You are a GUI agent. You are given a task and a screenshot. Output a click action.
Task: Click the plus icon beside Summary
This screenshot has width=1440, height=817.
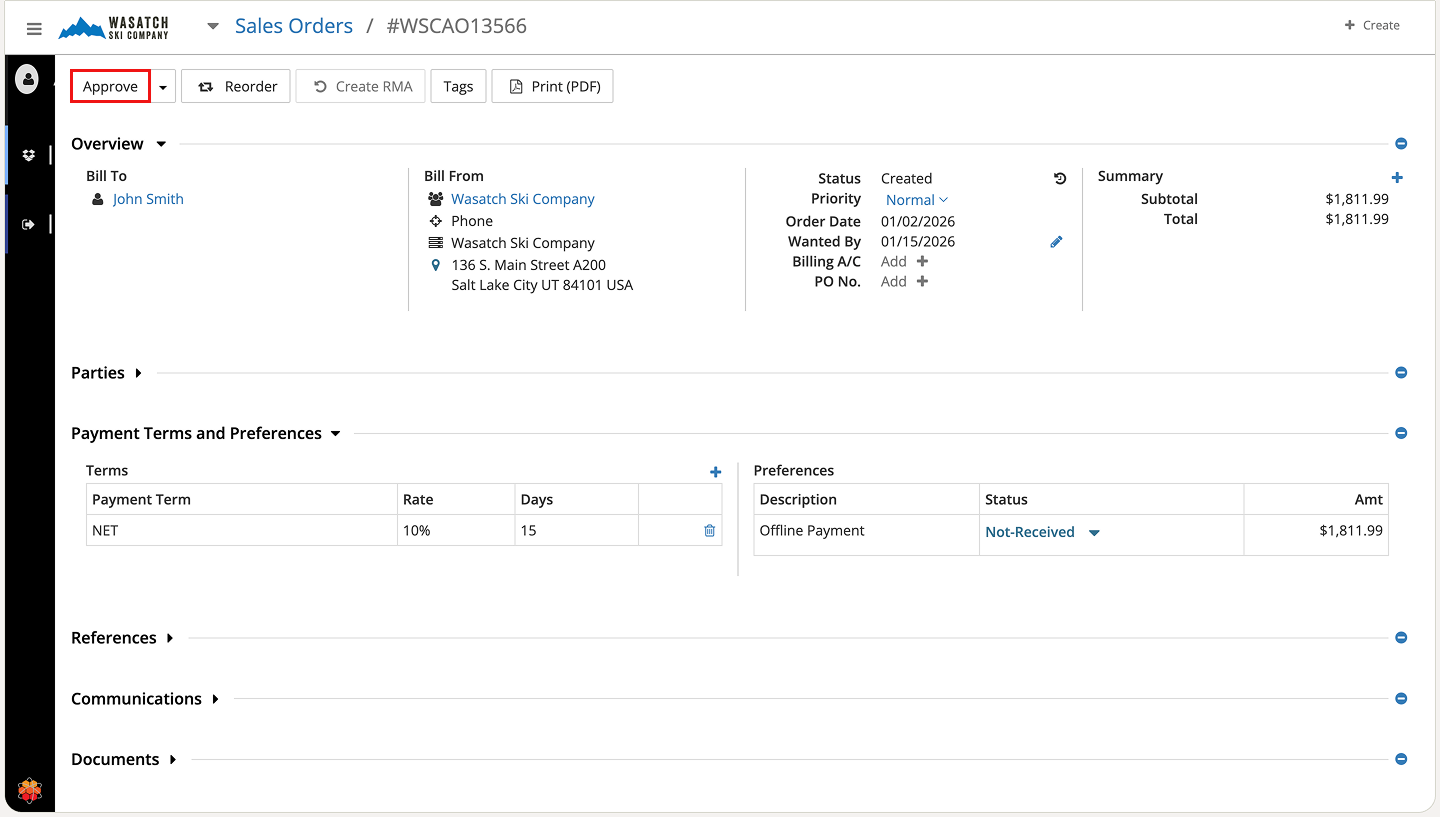click(x=1397, y=178)
